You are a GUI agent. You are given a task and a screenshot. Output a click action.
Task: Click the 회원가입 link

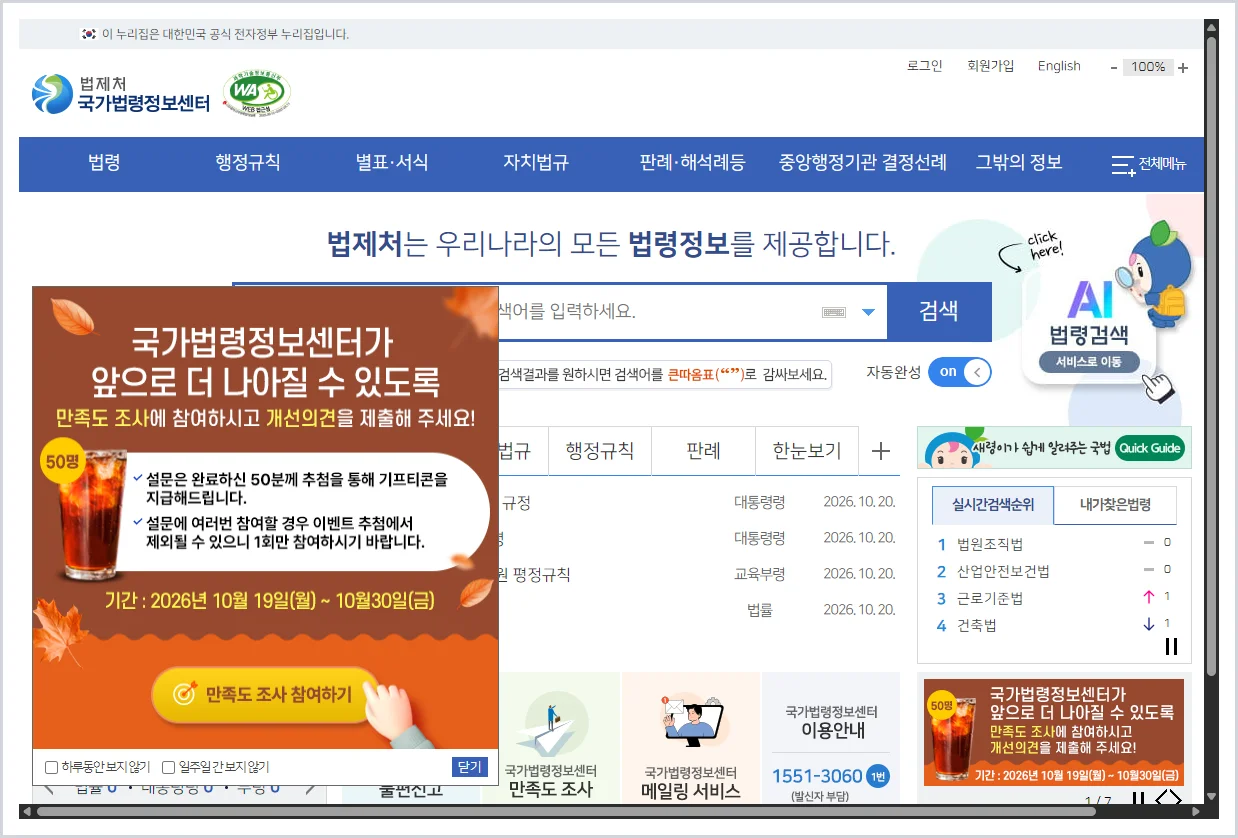click(x=990, y=66)
